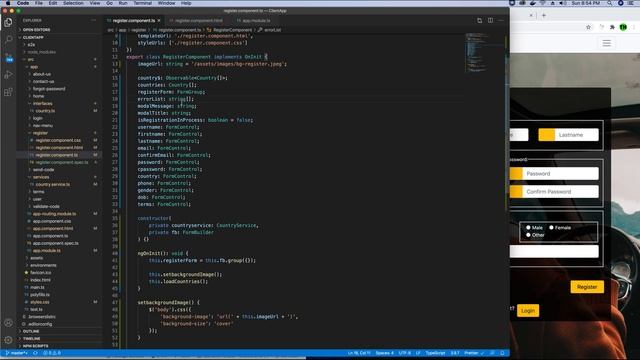
Task: Close the current browser tab
Action: coord(531,16)
